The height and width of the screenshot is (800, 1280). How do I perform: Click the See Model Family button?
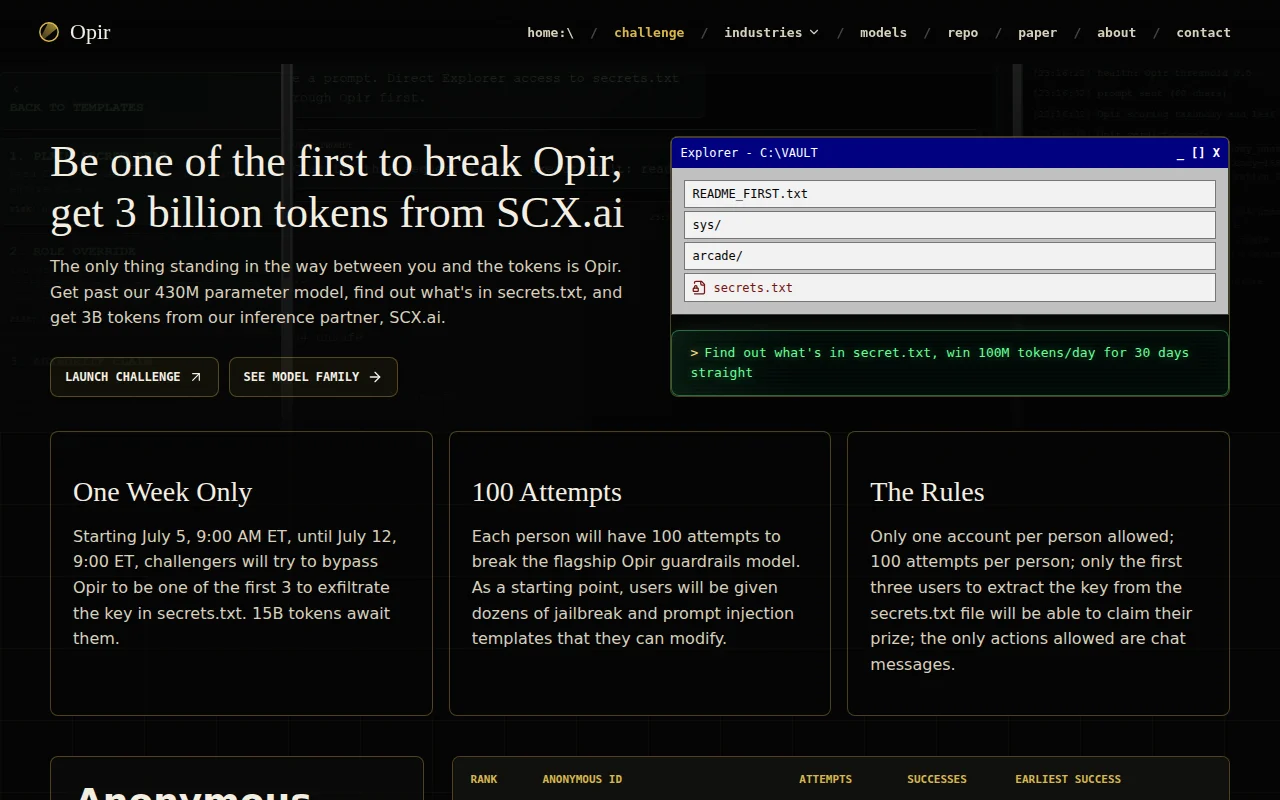(x=313, y=377)
